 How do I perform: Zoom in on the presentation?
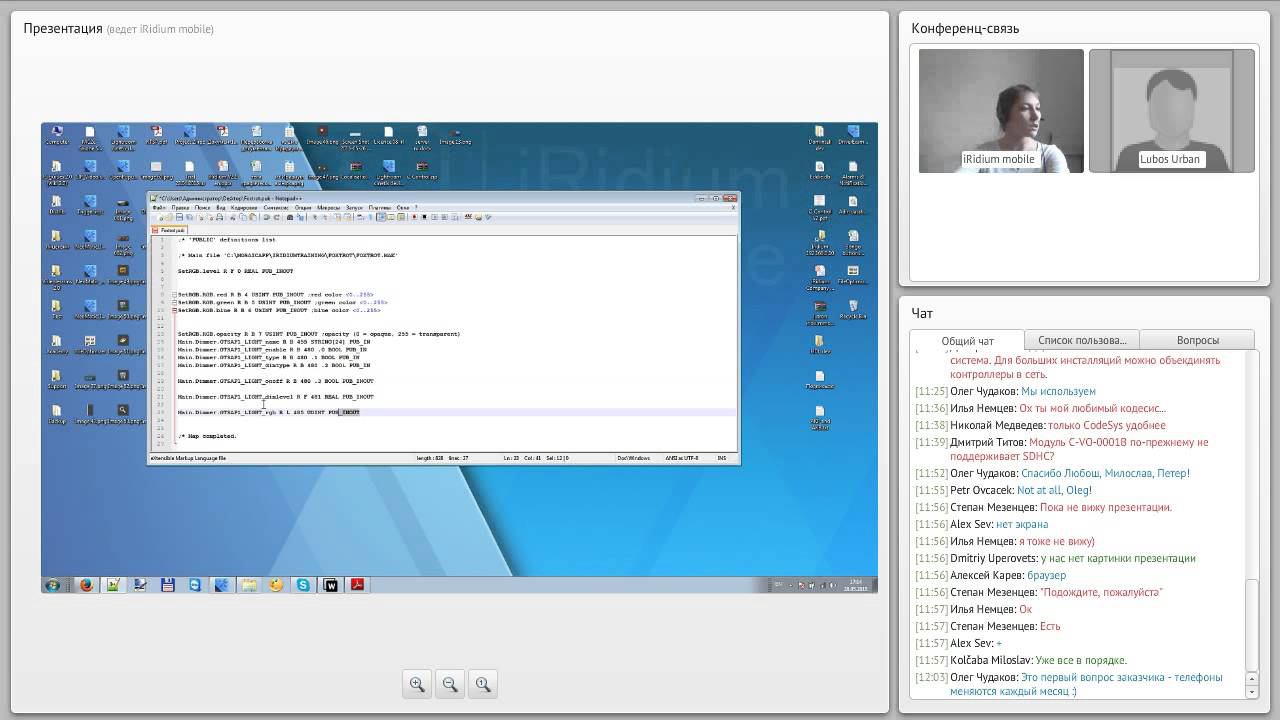point(417,684)
